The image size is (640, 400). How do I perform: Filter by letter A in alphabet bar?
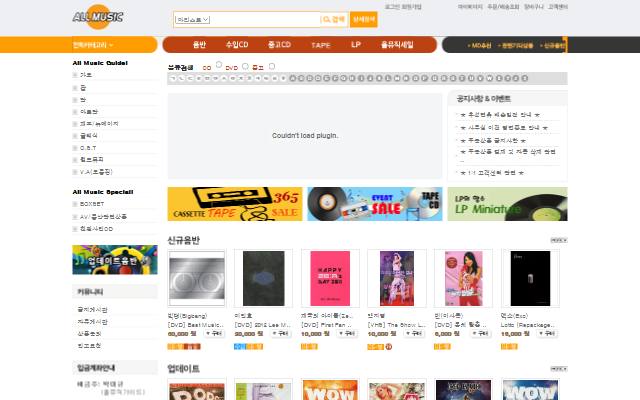(292, 78)
